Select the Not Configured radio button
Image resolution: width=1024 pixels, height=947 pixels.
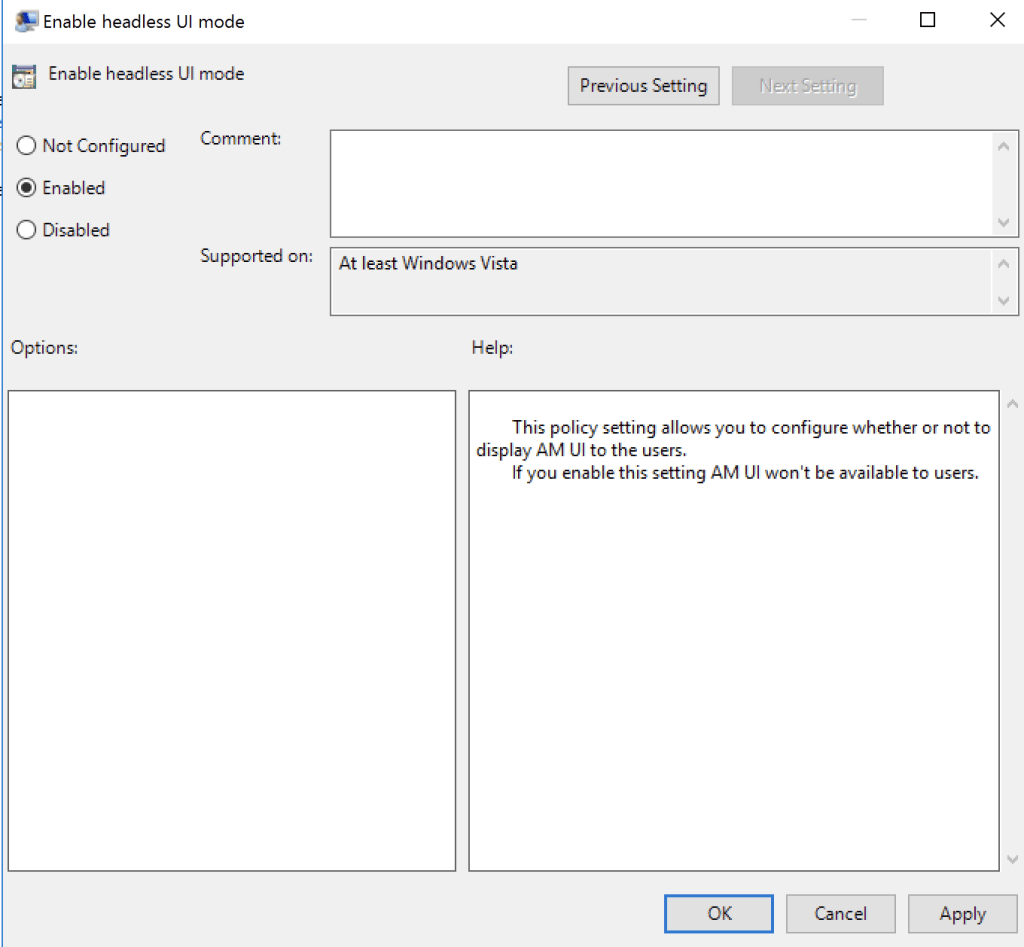click(27, 146)
